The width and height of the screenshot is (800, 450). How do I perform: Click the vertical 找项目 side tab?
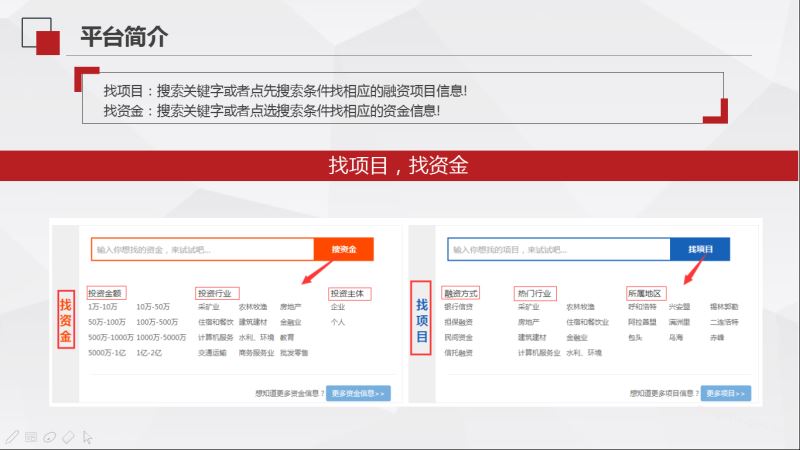pyautogui.click(x=422, y=319)
